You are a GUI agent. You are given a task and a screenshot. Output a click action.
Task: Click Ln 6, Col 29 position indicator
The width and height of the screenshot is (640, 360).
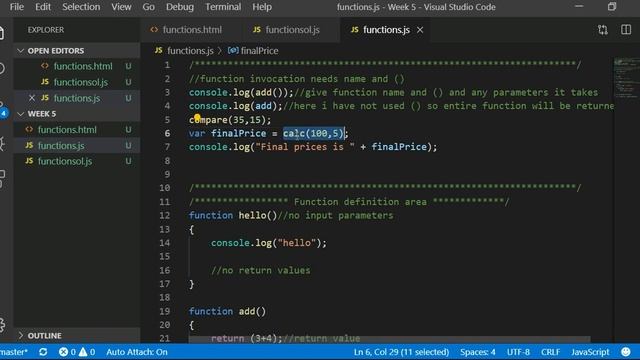pos(401,352)
